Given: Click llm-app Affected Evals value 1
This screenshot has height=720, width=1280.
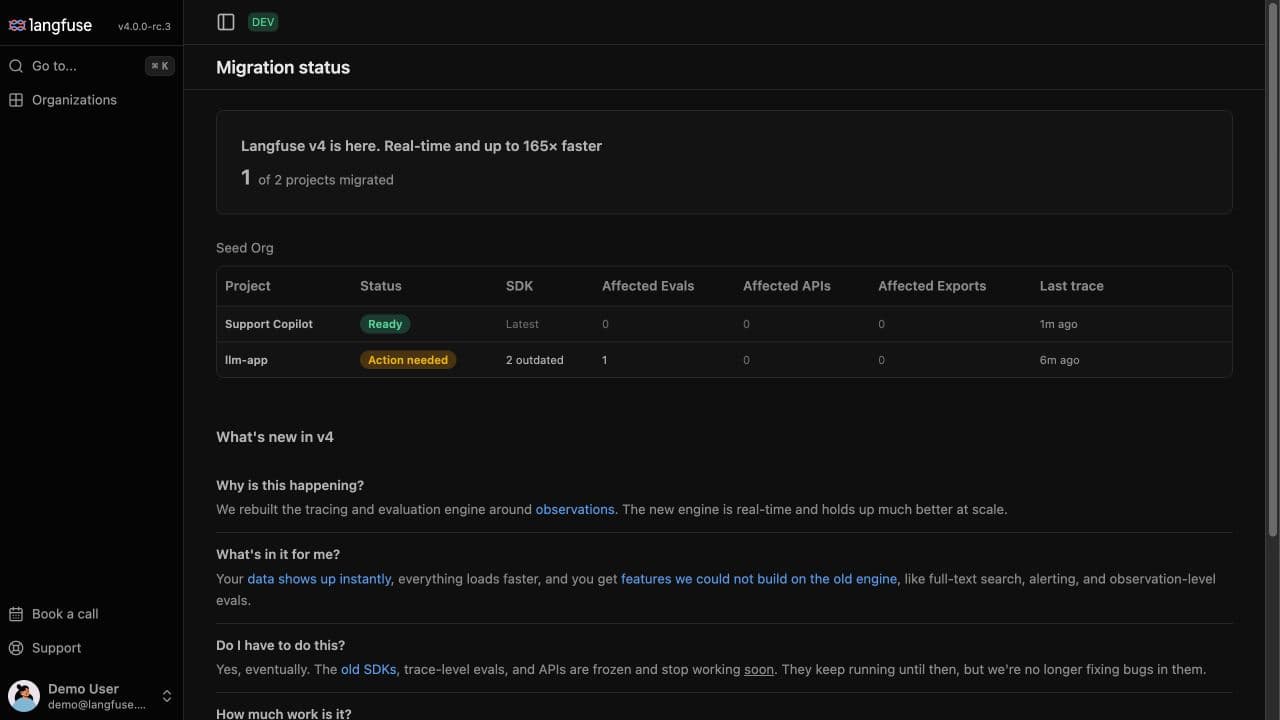Looking at the screenshot, I should [604, 360].
